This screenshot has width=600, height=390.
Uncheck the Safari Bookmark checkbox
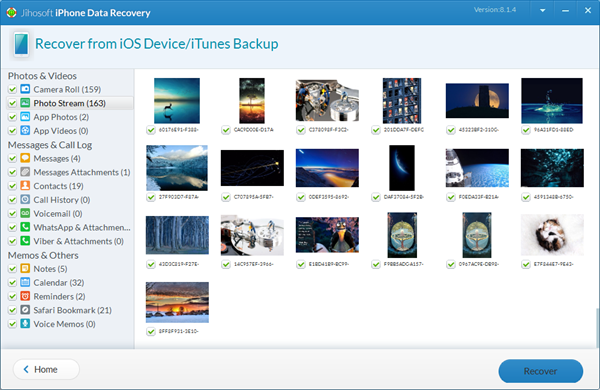tap(12, 310)
